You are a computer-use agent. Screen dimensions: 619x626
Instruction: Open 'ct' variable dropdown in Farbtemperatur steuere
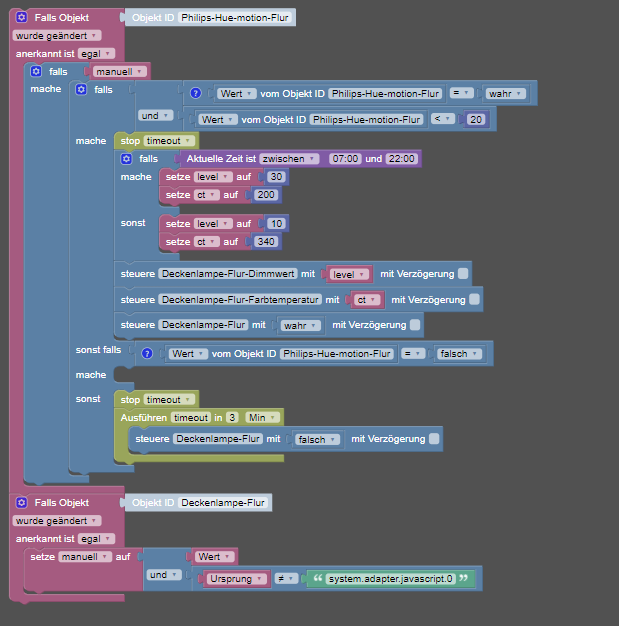[367, 300]
